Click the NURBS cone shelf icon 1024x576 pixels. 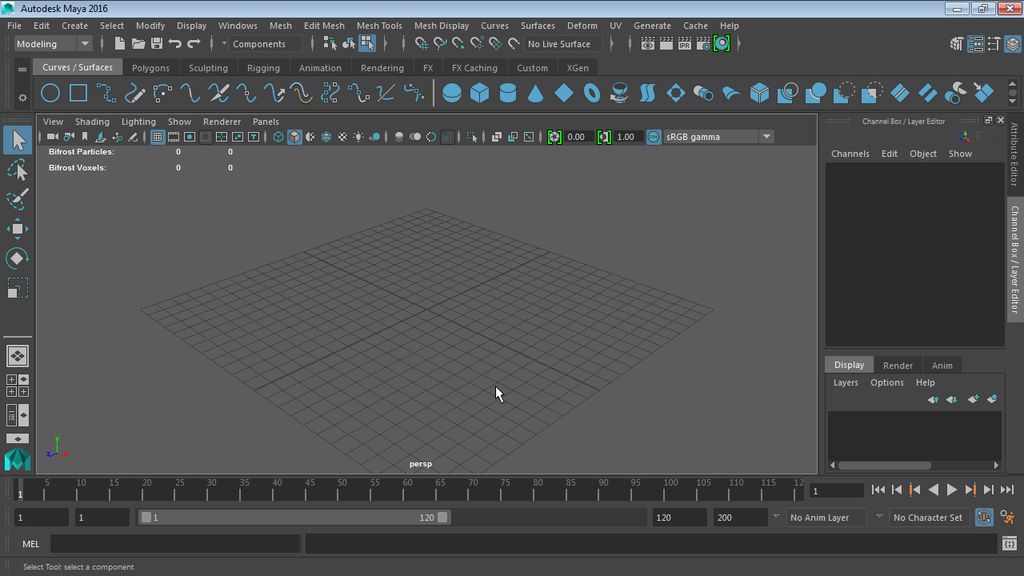(536, 94)
